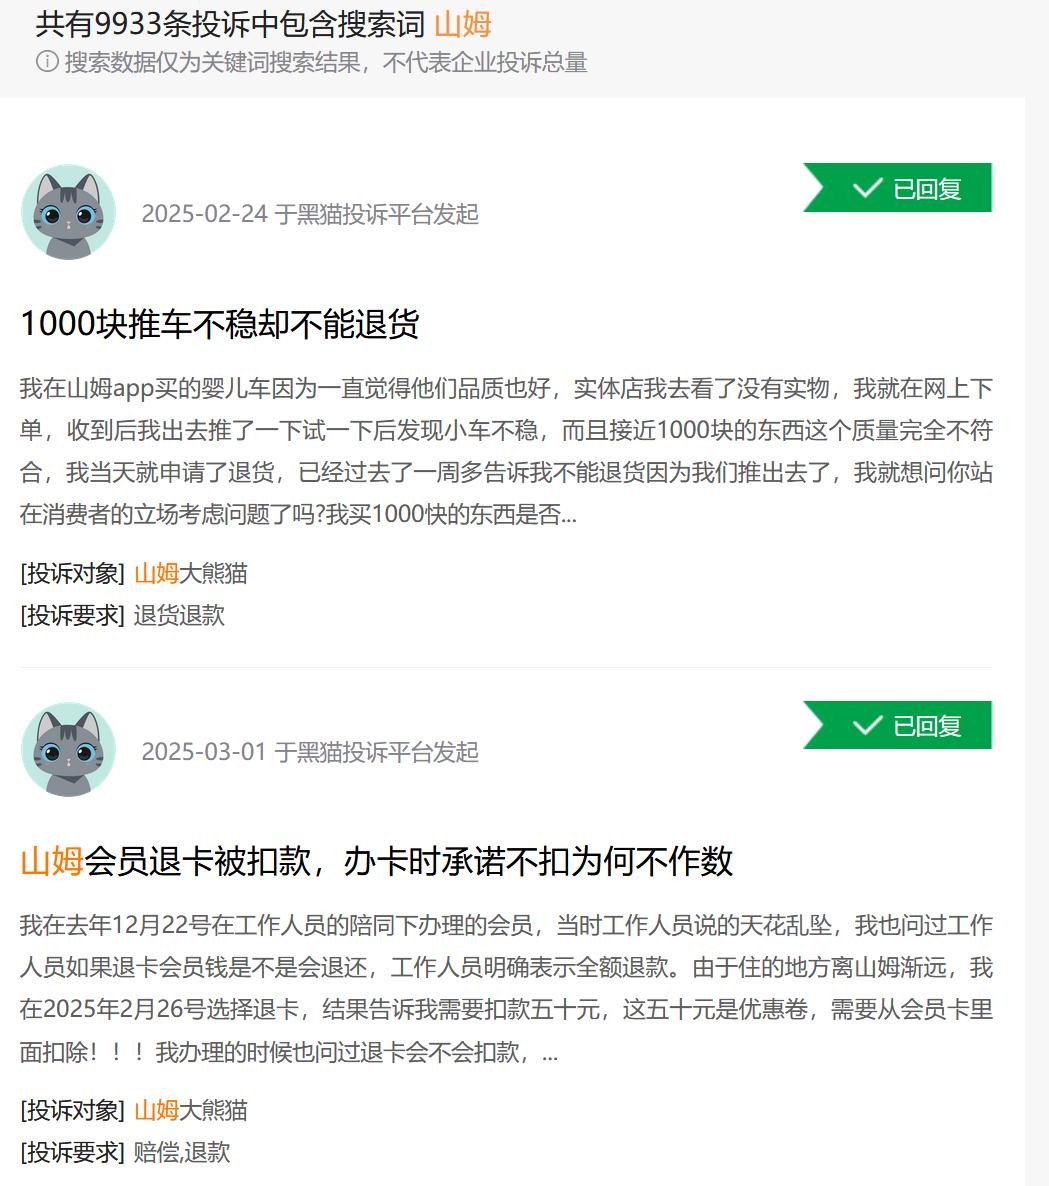
Task: Open complaint titled 1000块推车不稳却不能退货
Action: tap(220, 324)
